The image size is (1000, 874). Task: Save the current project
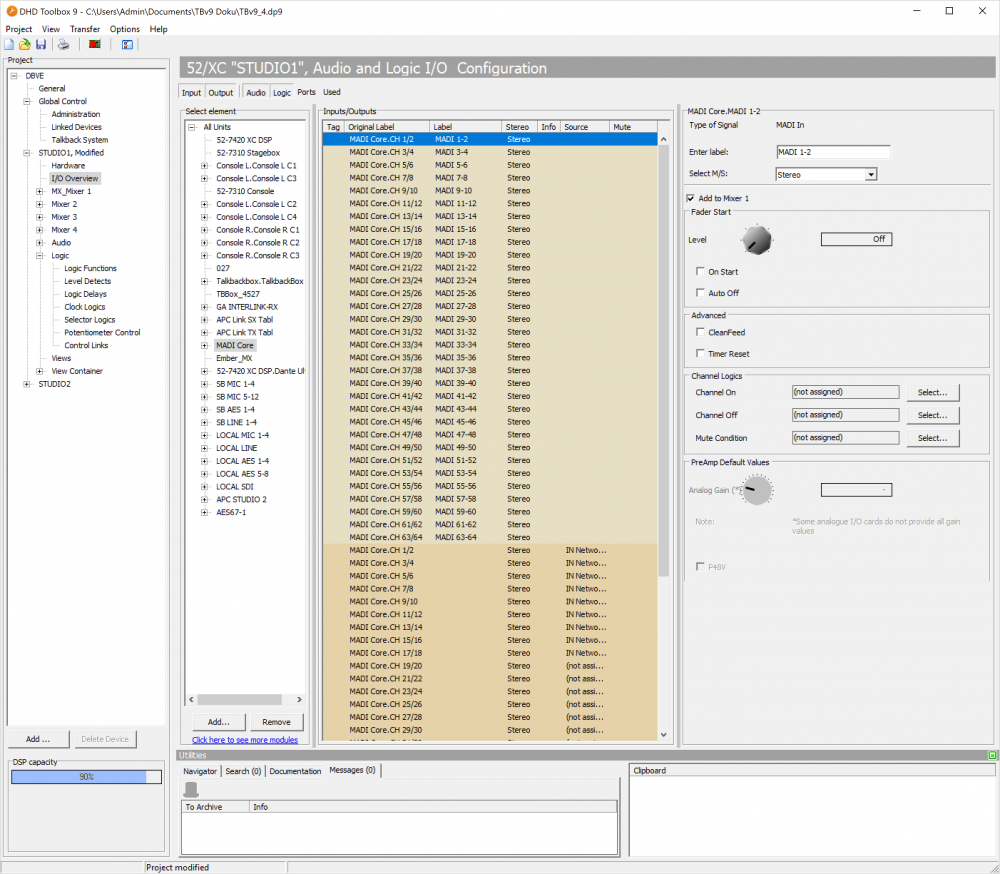(41, 44)
